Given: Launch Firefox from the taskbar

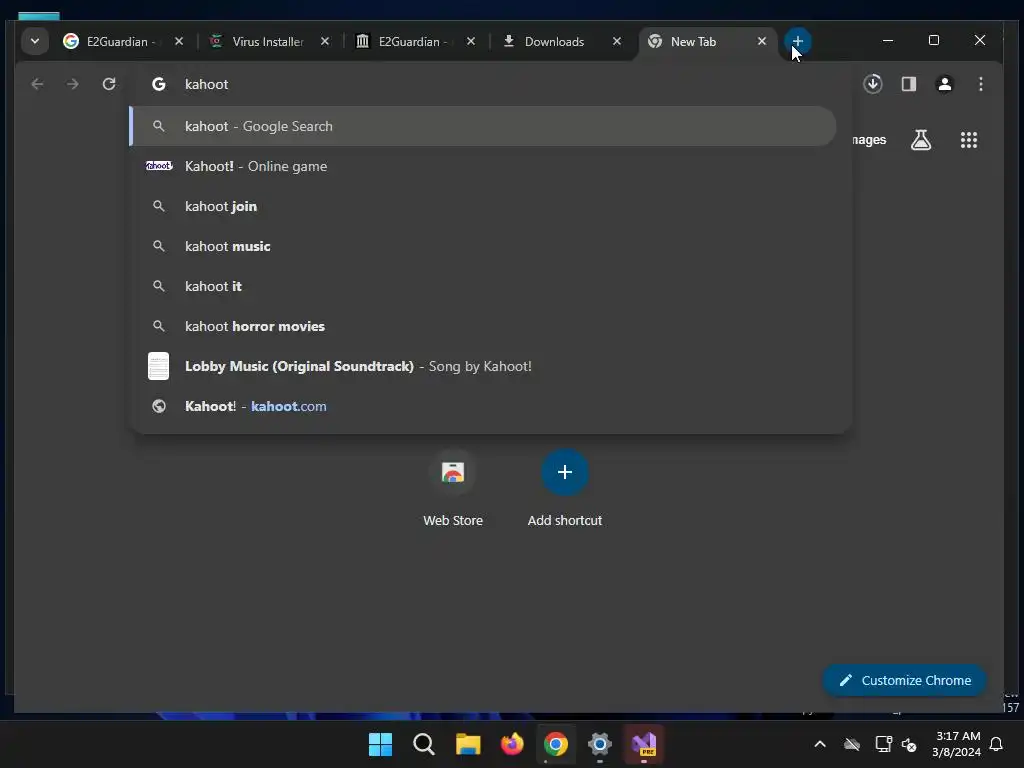Looking at the screenshot, I should point(512,744).
